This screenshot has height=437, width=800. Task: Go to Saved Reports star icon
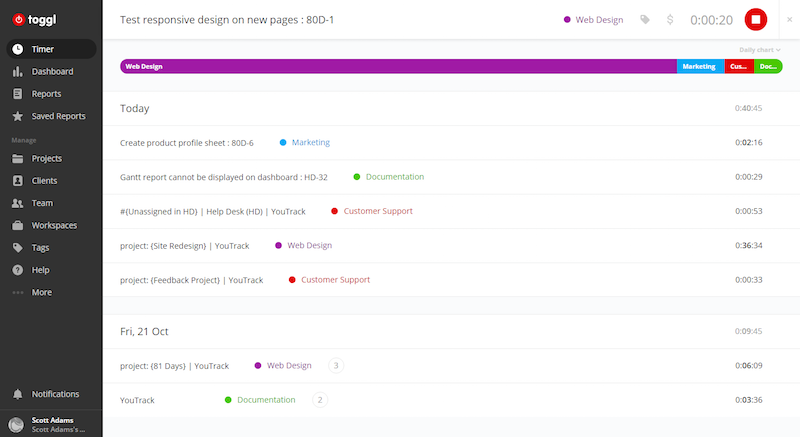coord(18,116)
